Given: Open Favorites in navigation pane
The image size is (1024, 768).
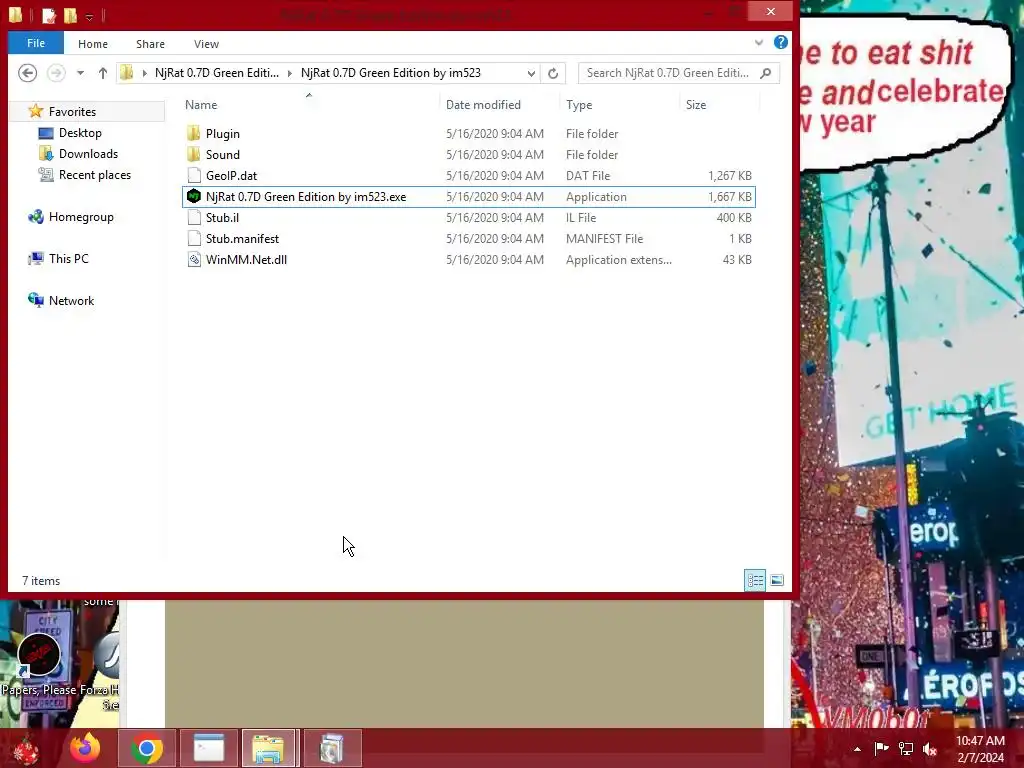Looking at the screenshot, I should tap(72, 112).
